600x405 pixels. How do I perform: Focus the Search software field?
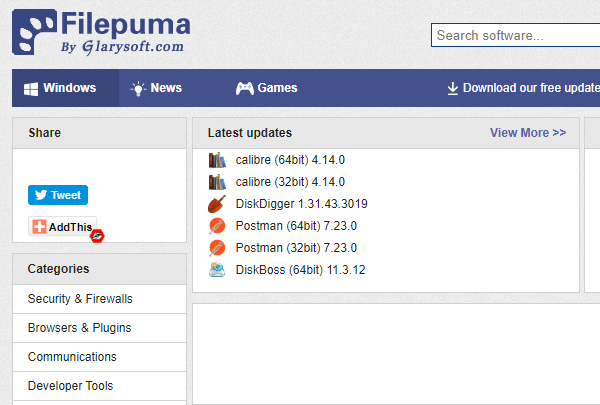[x=515, y=35]
